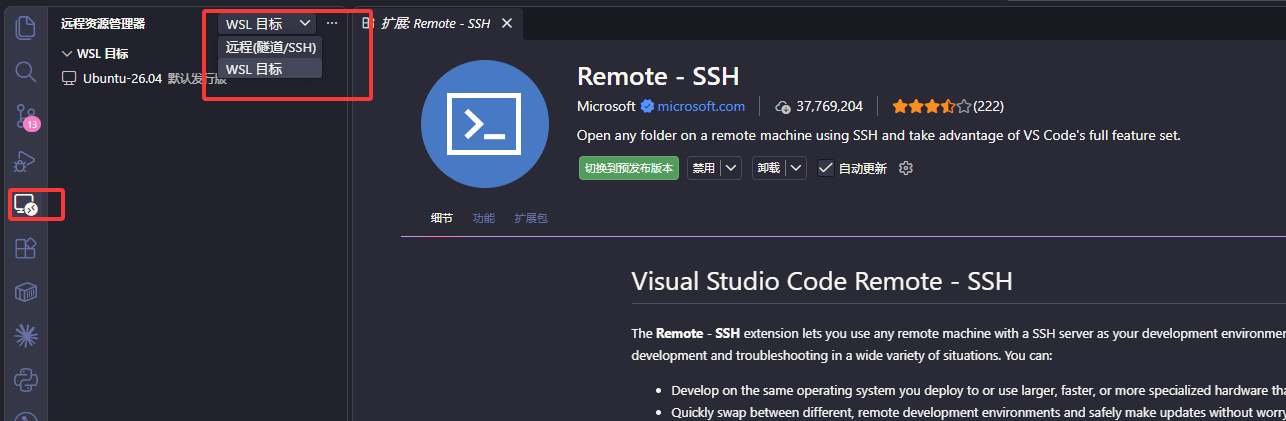Click the large Remote - SSH extension logo
Viewport: 1286px width, 421px height.
click(485, 124)
